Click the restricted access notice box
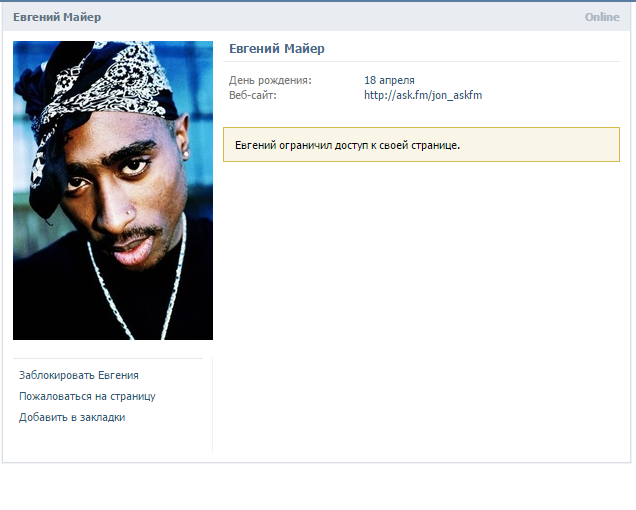Viewport: 636px width, 510px height. pyautogui.click(x=421, y=144)
